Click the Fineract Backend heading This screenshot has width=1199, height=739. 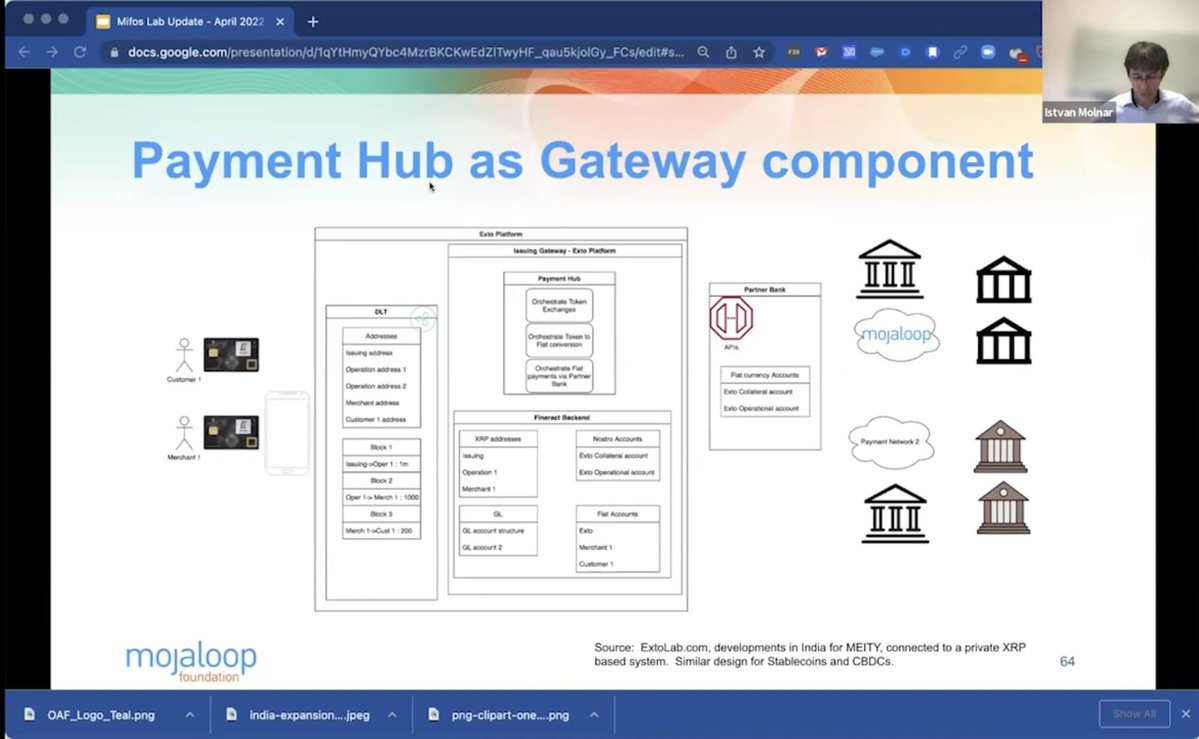pos(561,418)
